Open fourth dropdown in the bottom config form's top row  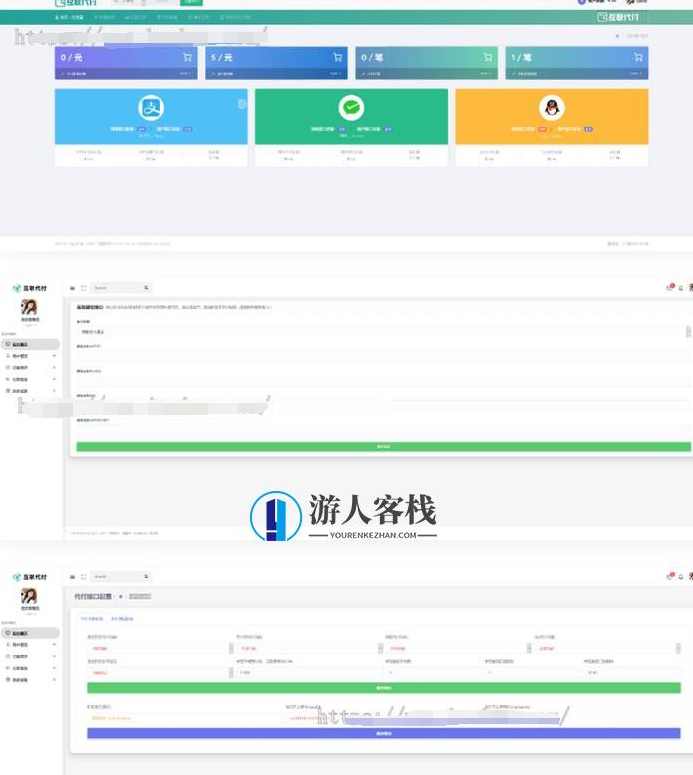[607, 648]
